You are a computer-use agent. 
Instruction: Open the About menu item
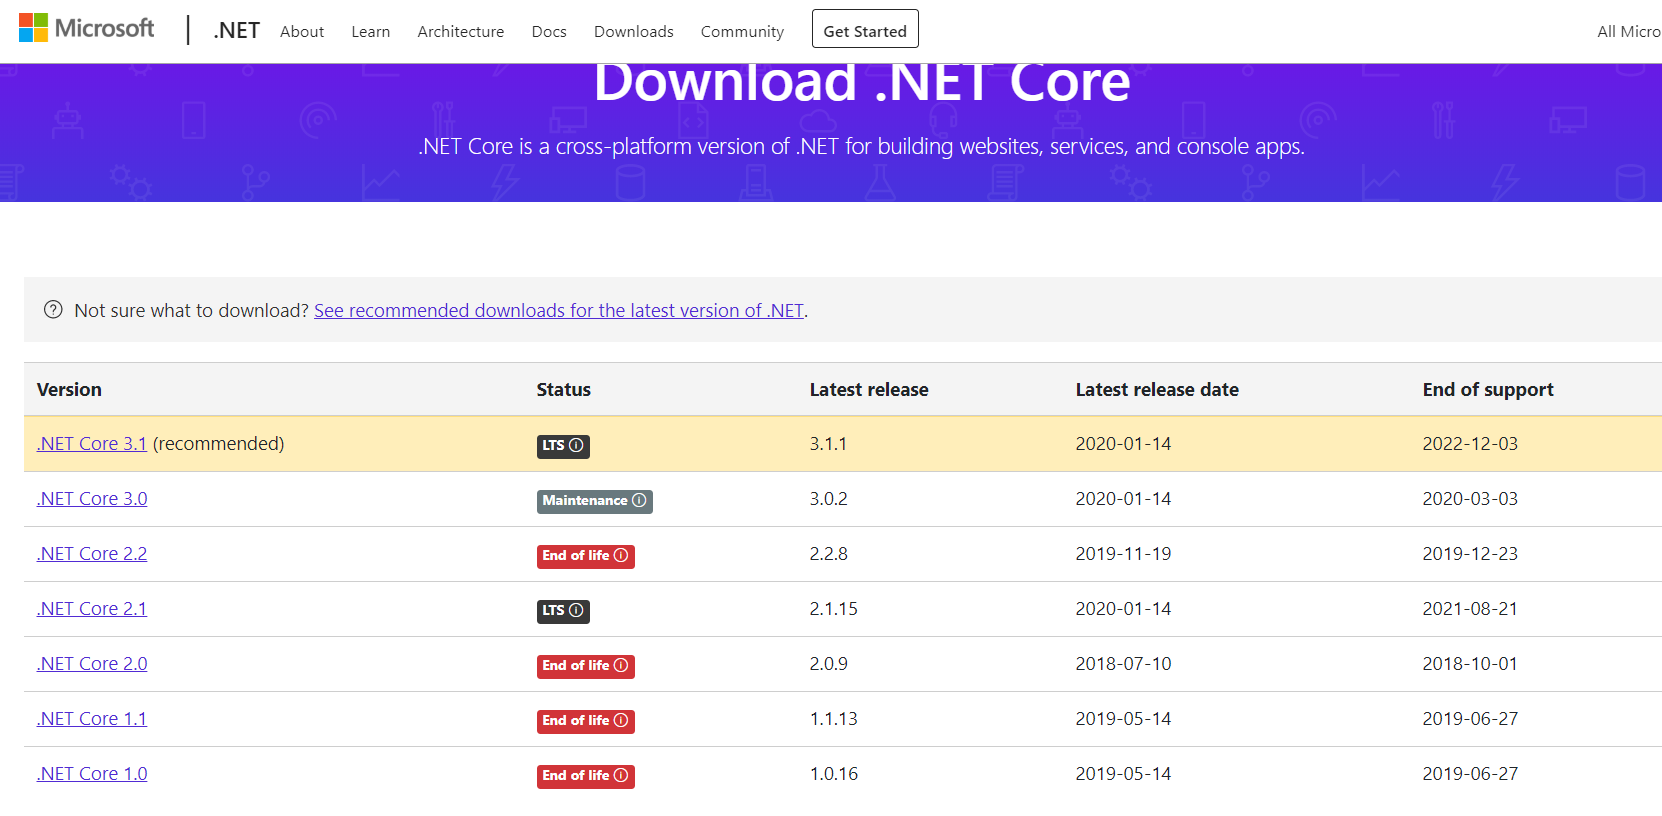pos(301,32)
